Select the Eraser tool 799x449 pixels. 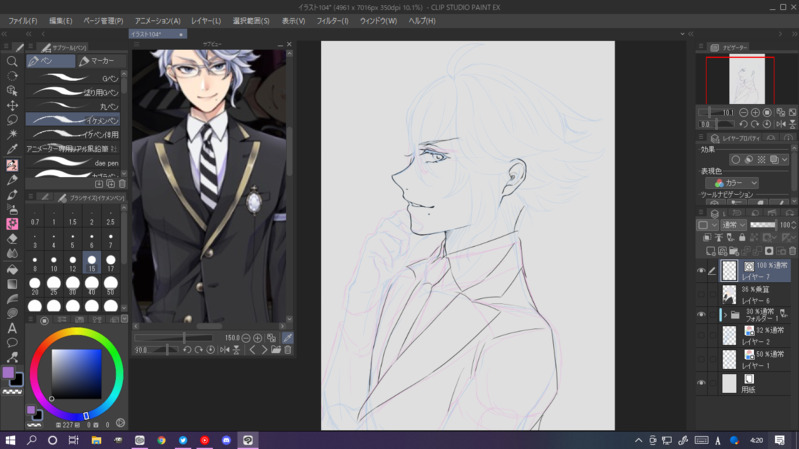12,239
